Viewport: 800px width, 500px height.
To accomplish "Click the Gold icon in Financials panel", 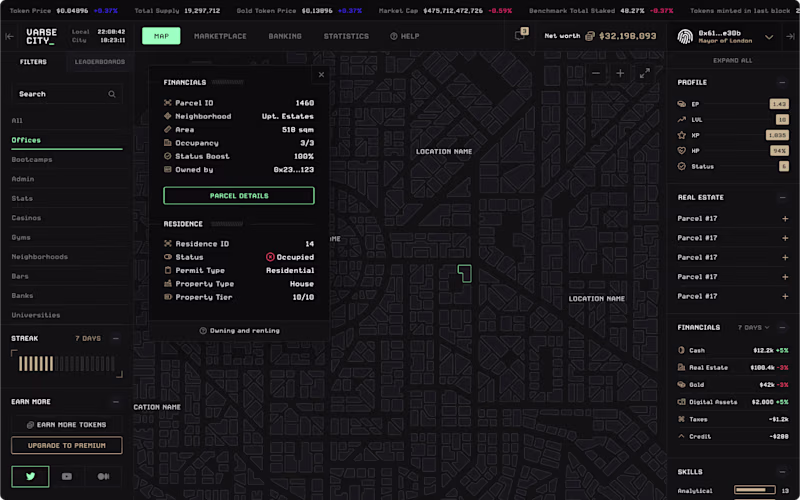I will pyautogui.click(x=681, y=385).
